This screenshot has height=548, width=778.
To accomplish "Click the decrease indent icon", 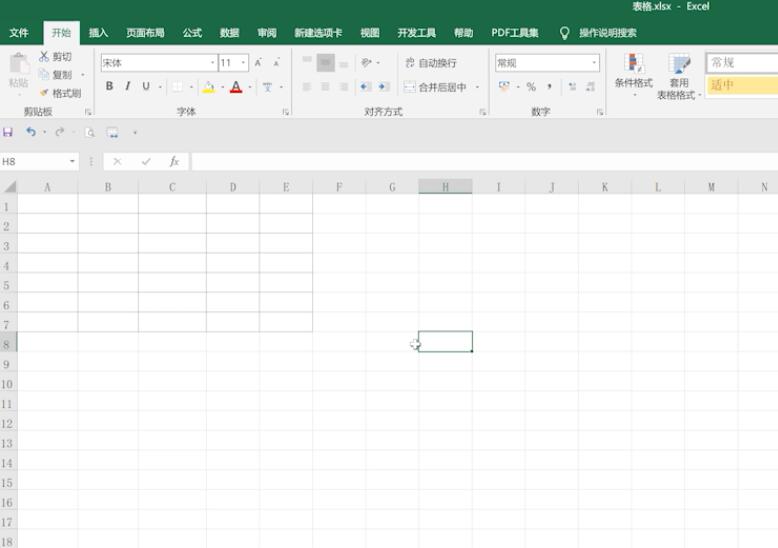I will [x=366, y=87].
